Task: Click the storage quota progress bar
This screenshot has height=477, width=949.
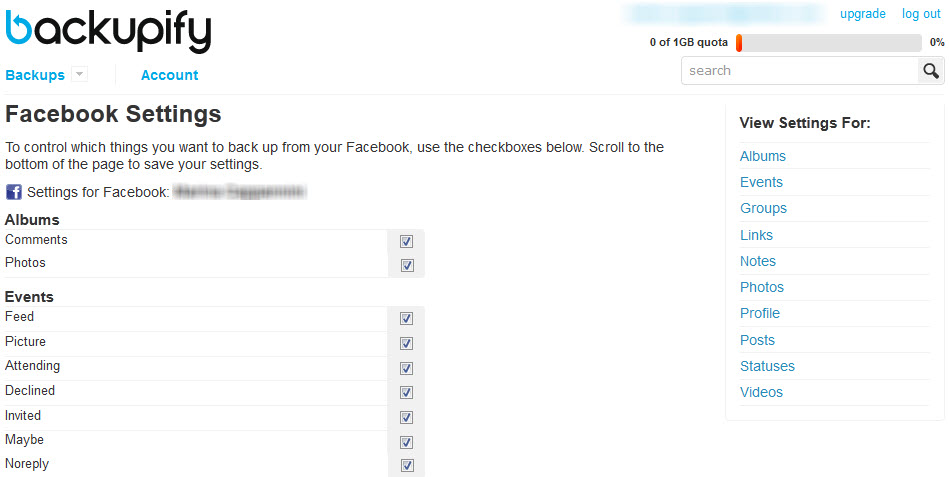Action: point(828,43)
